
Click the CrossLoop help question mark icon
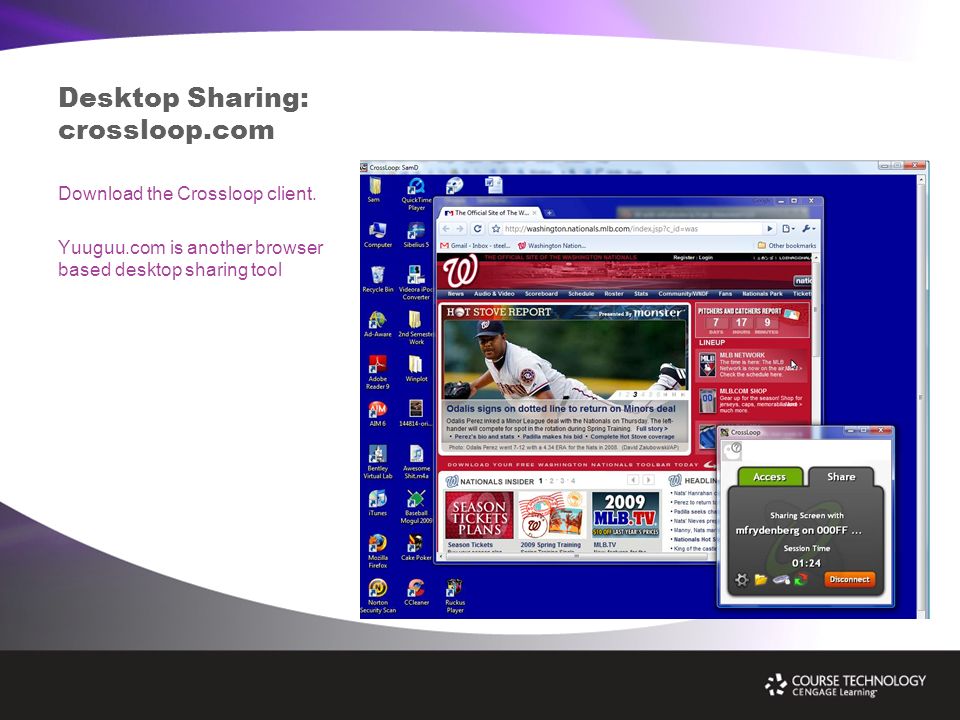coord(736,448)
